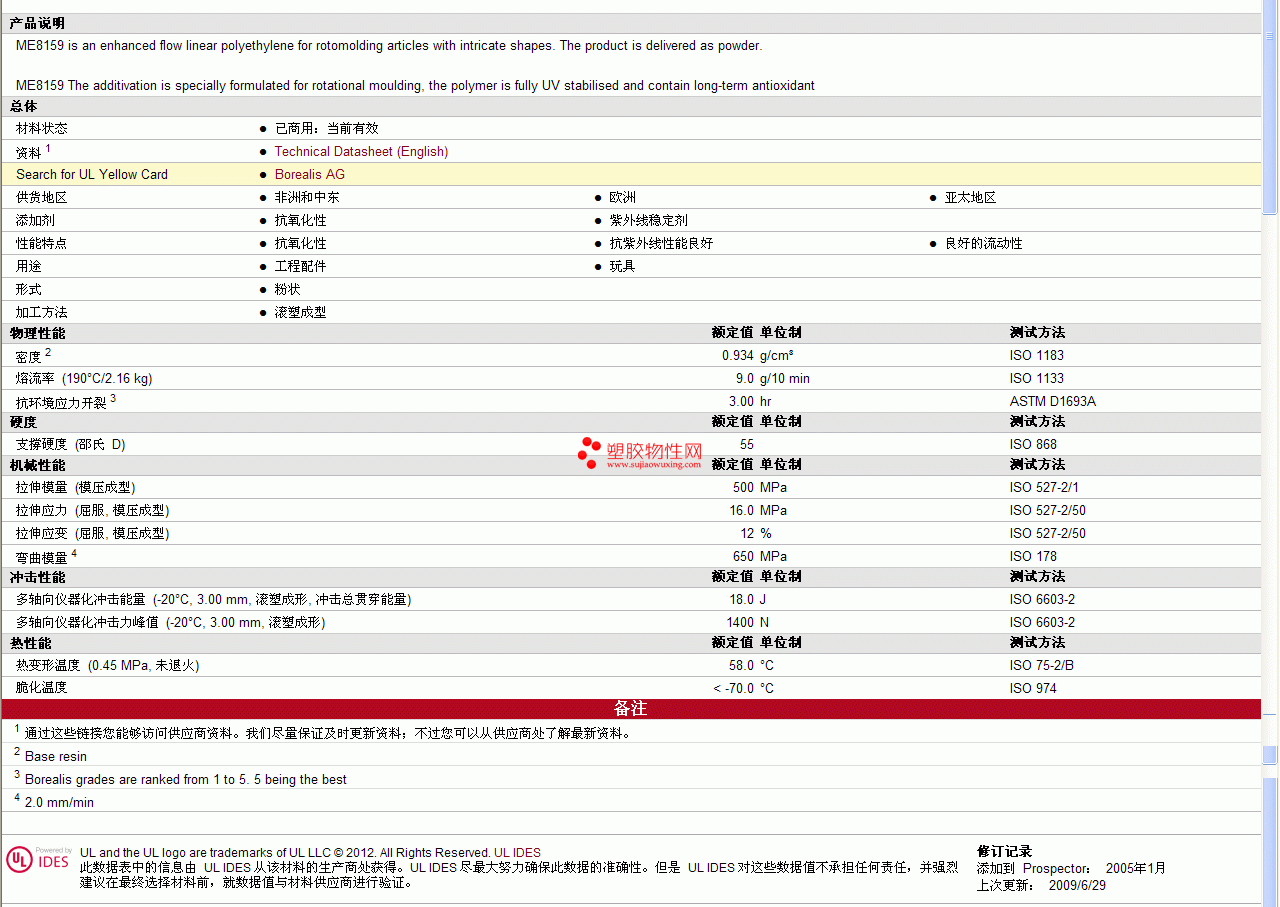
Task: Click the 非洲和中东 region entry
Action: 307,198
